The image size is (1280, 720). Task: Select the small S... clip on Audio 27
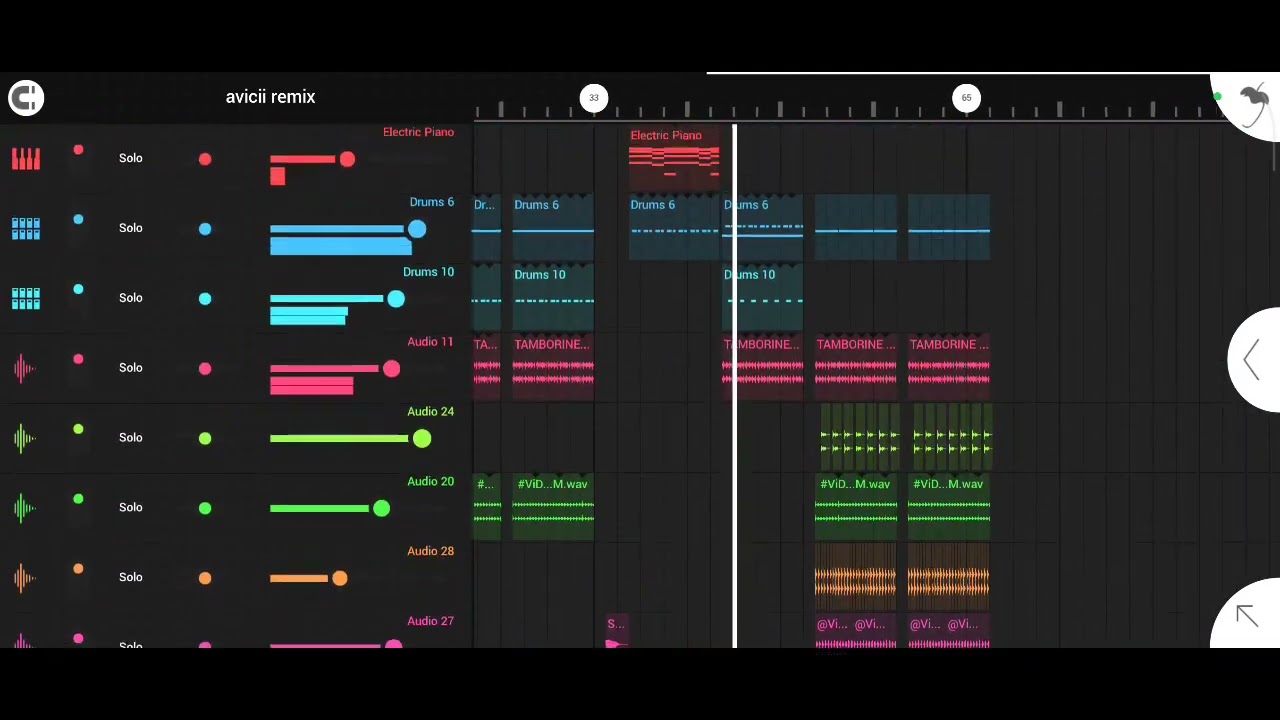616,632
